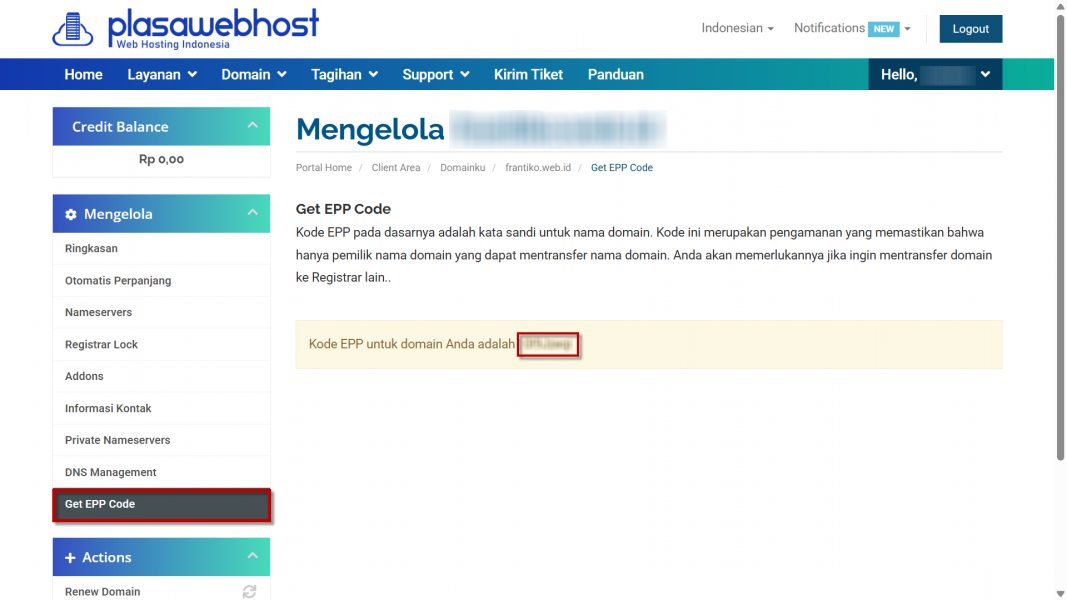Click the plus icon in Actions header
The width and height of the screenshot is (1067, 600).
pos(70,558)
